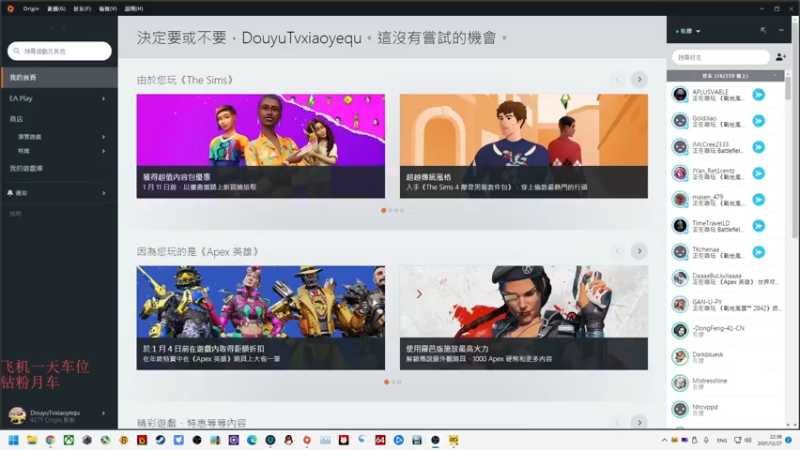The width and height of the screenshot is (800, 450).
Task: Expand the 特賣 (deals) submenu
Action: pyautogui.click(x=104, y=151)
